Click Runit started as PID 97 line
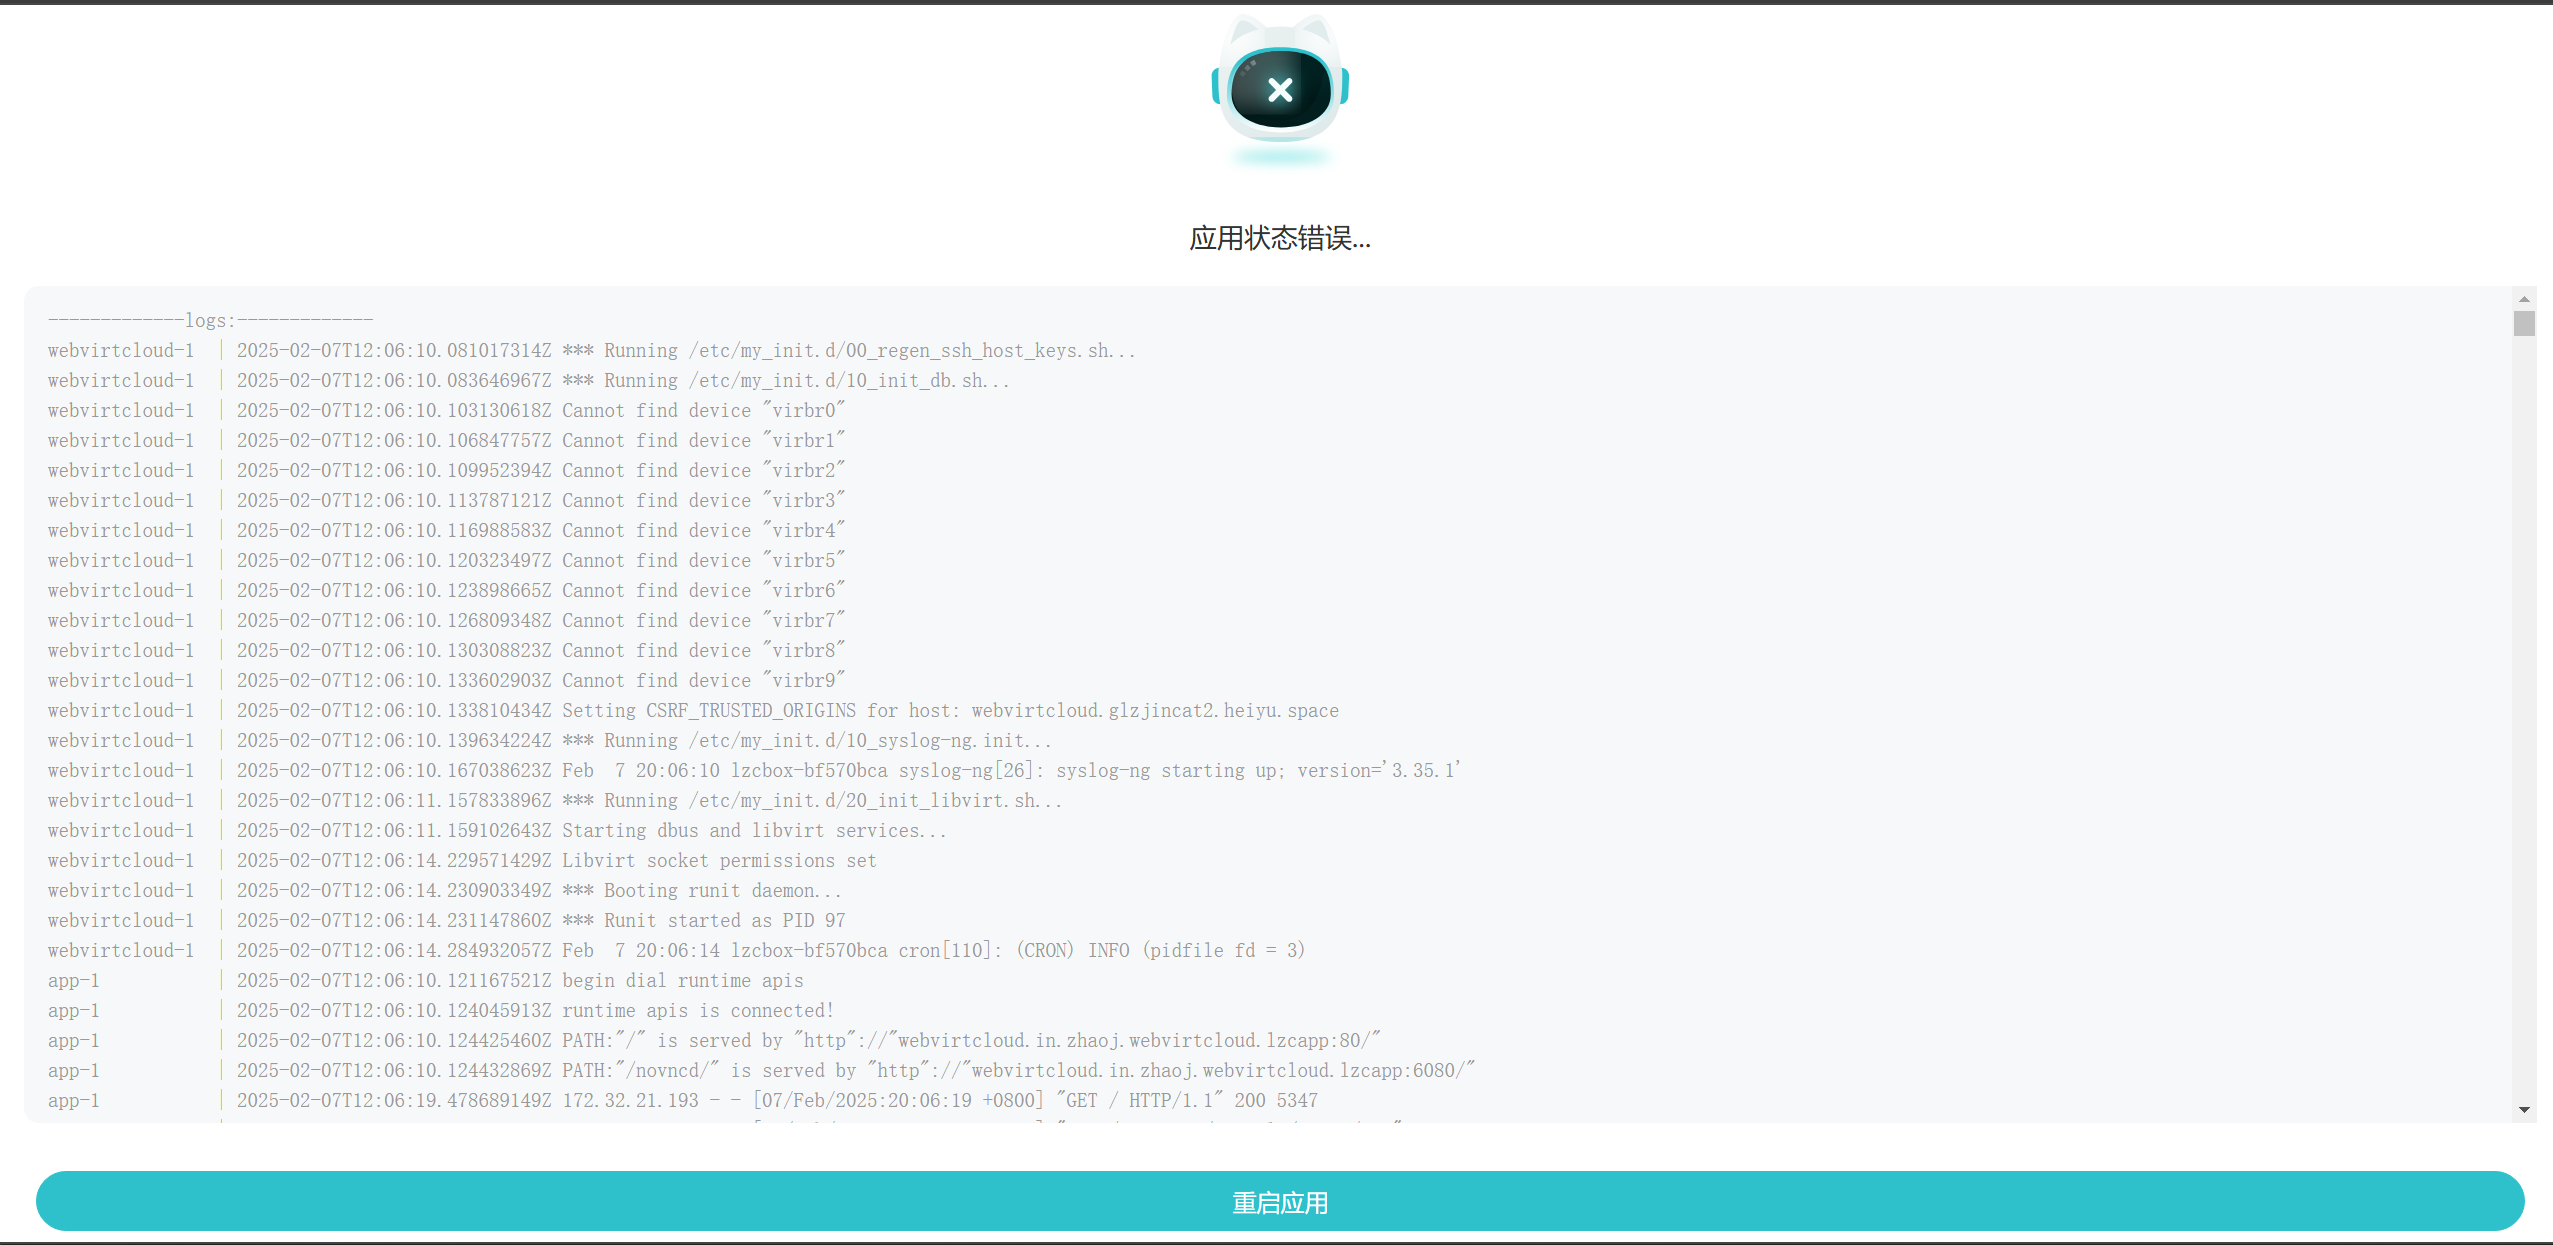This screenshot has height=1245, width=2553. pos(446,920)
